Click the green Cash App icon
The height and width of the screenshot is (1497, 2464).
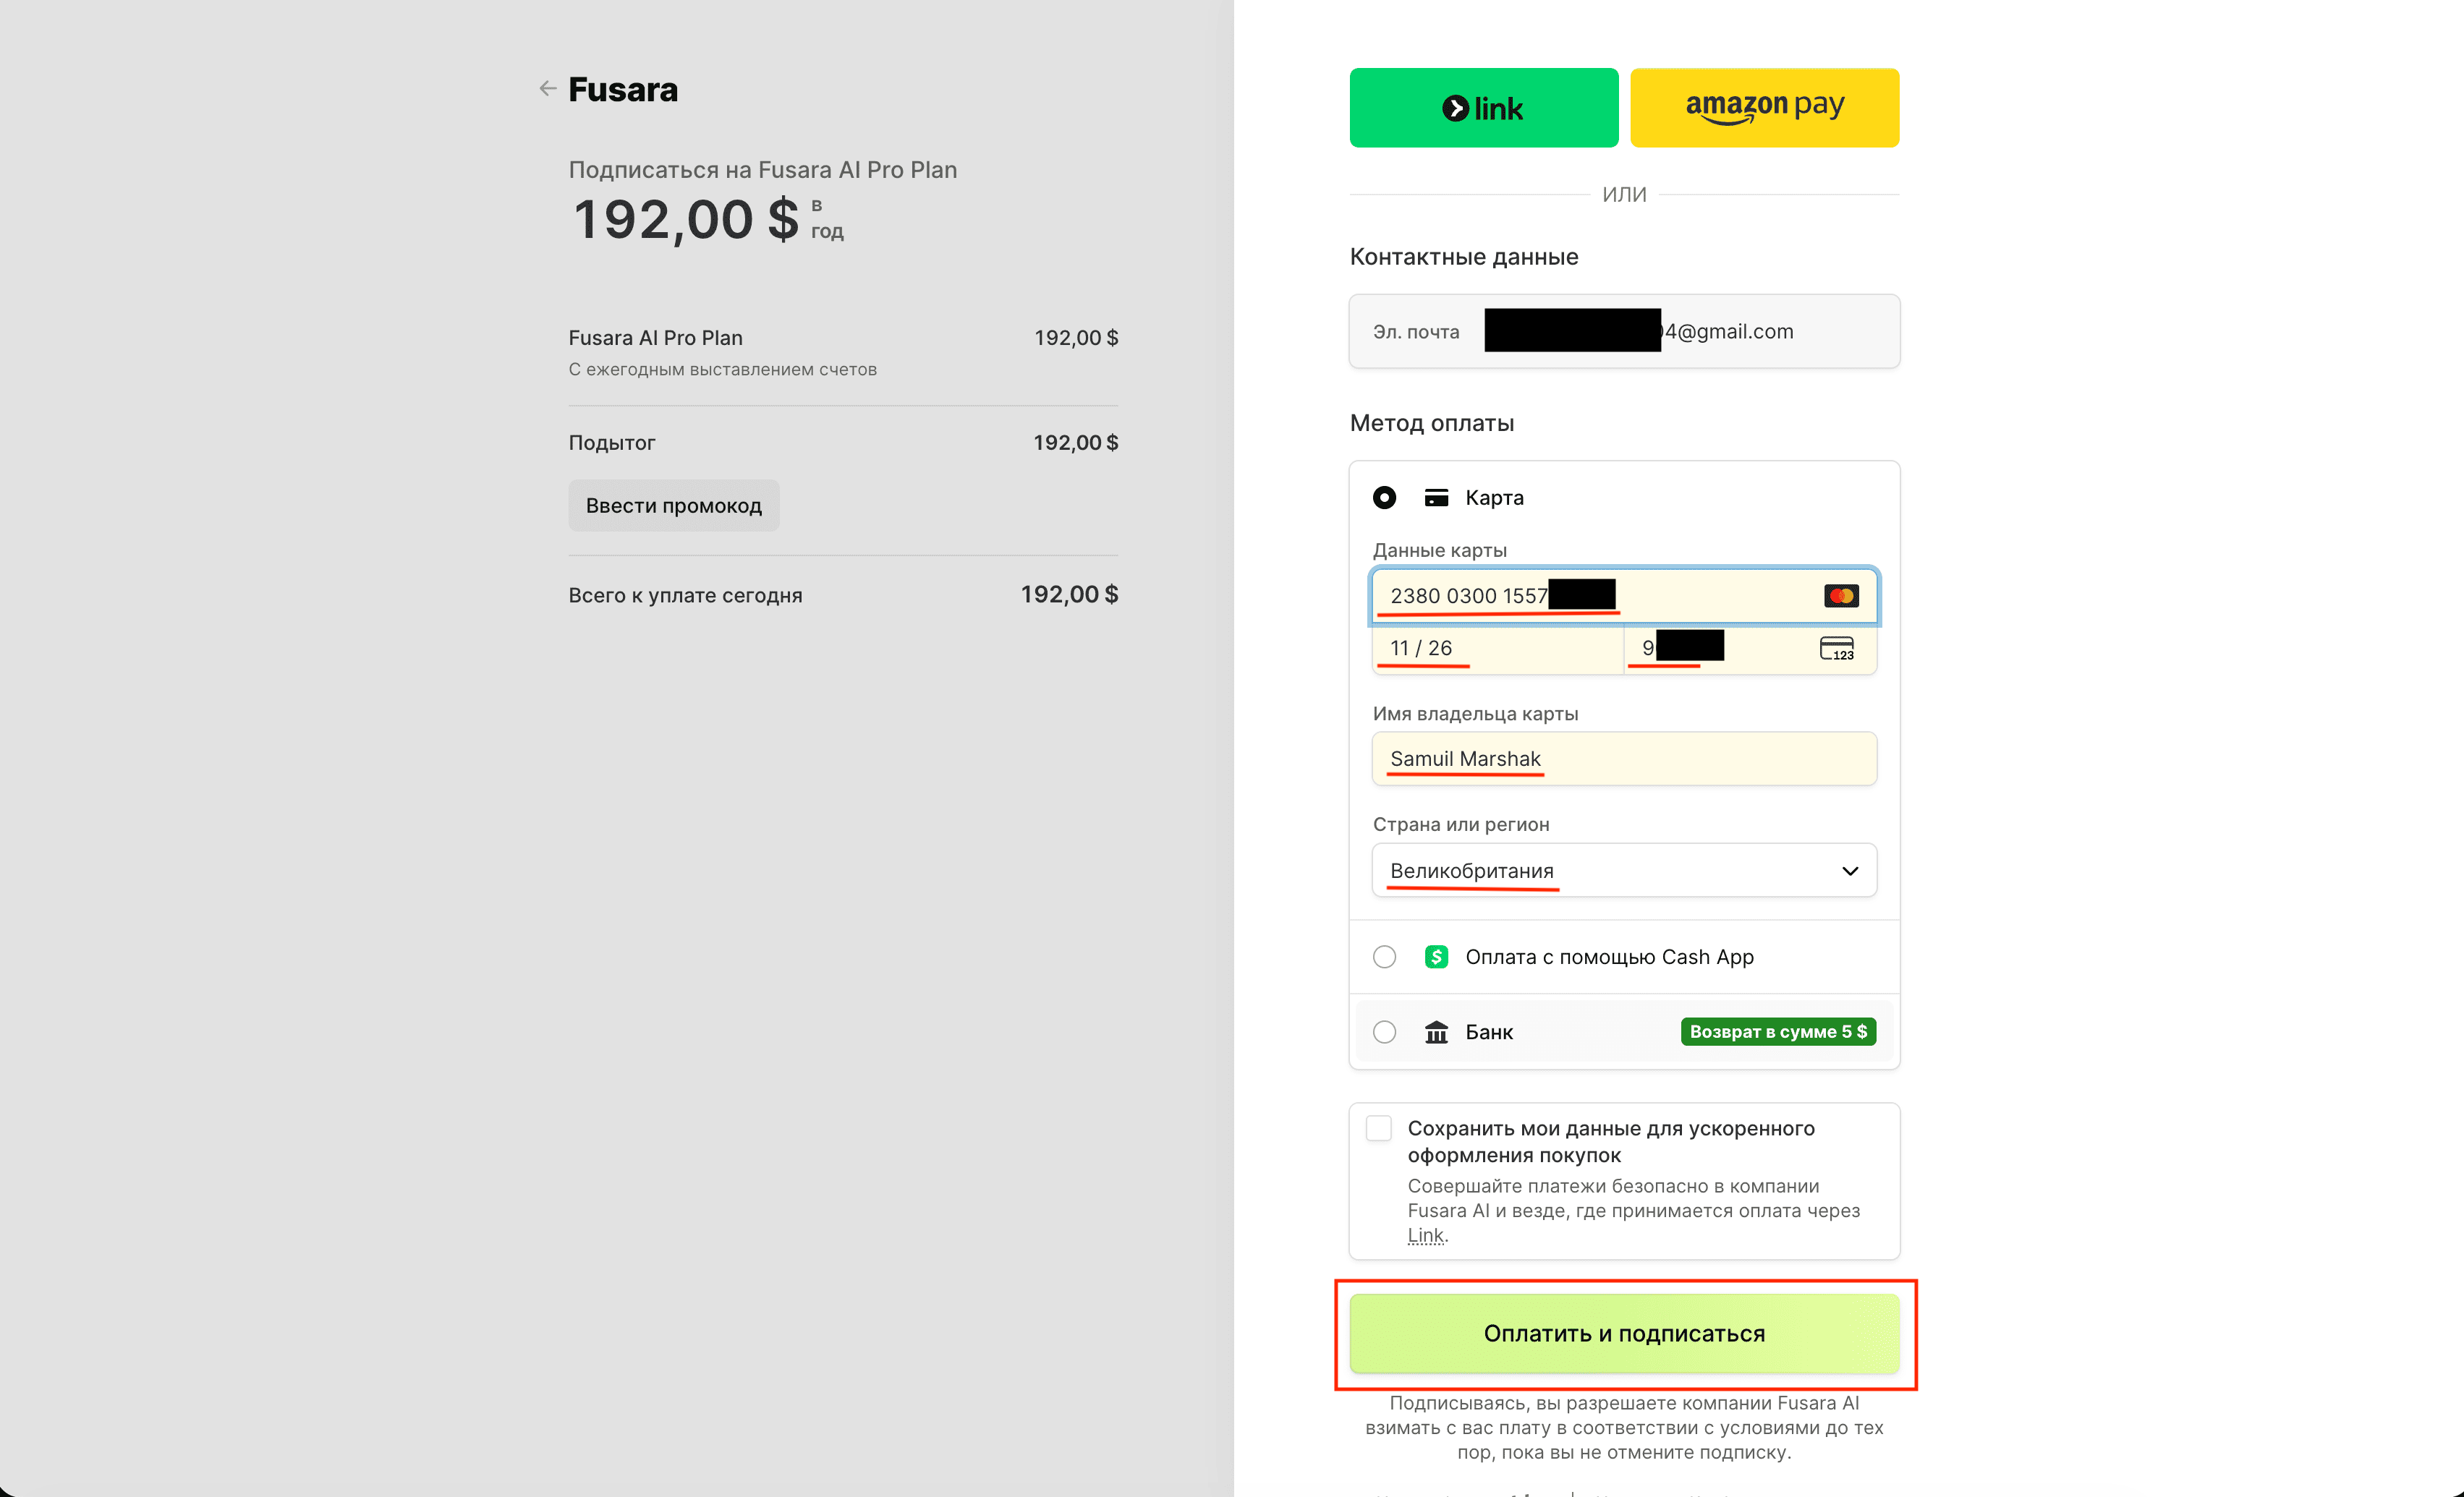tap(1436, 957)
